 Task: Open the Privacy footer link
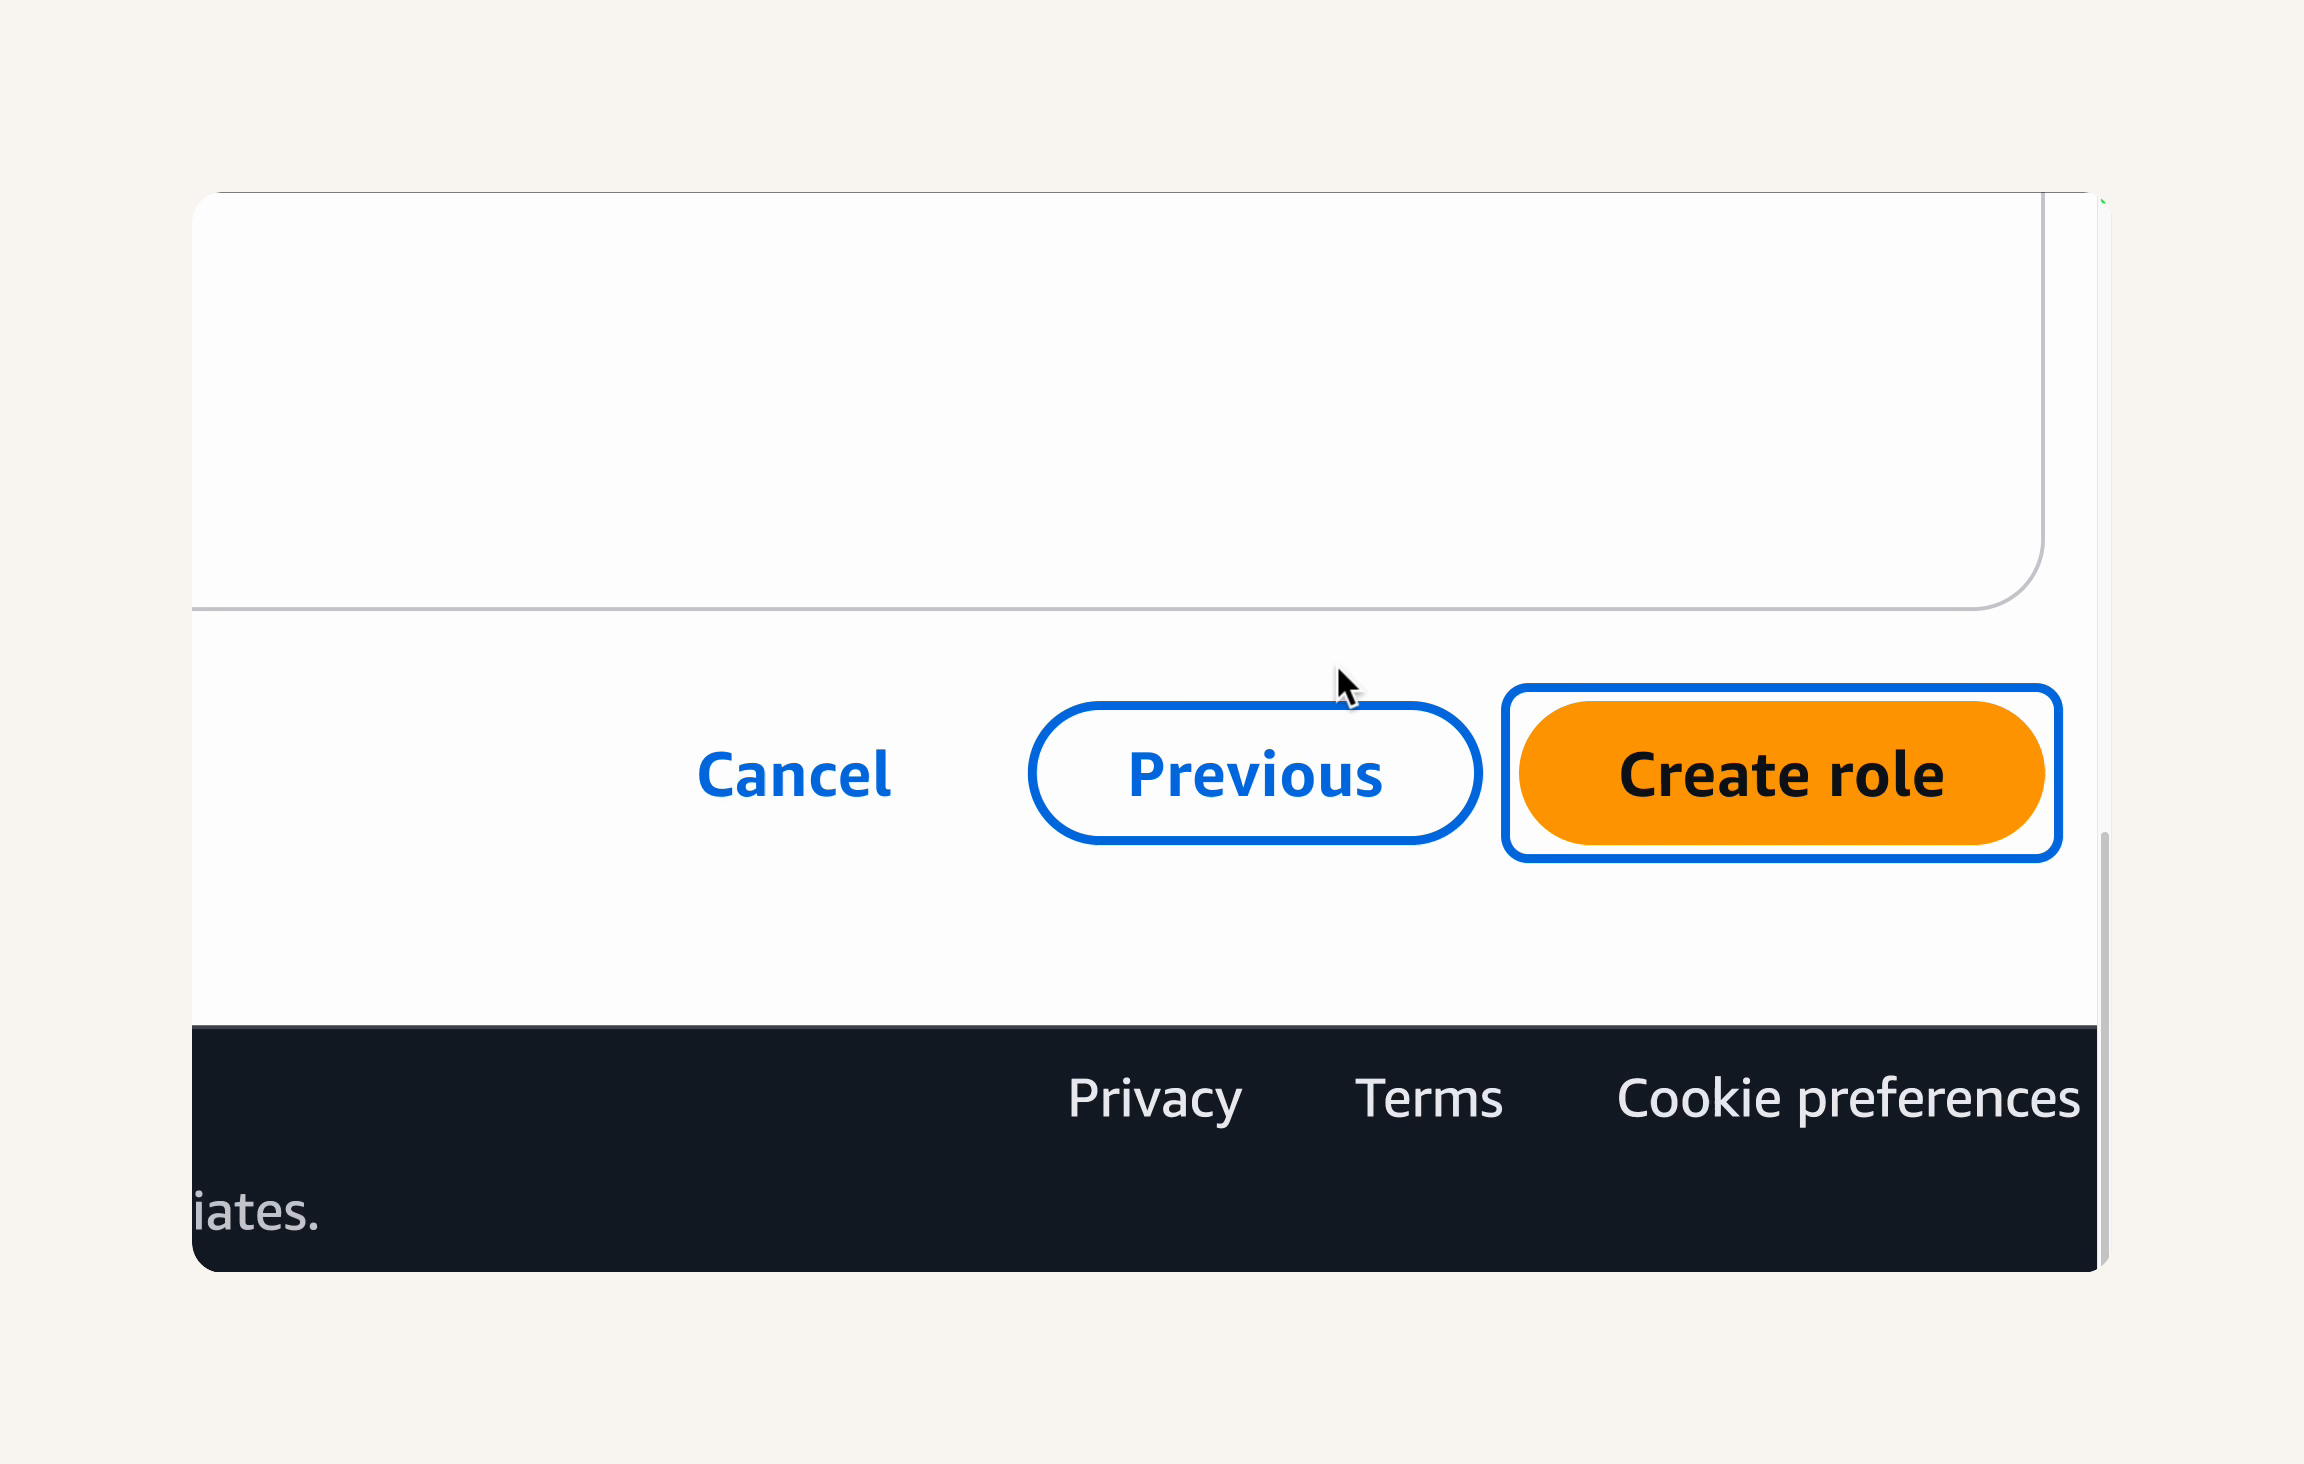[x=1155, y=1098]
